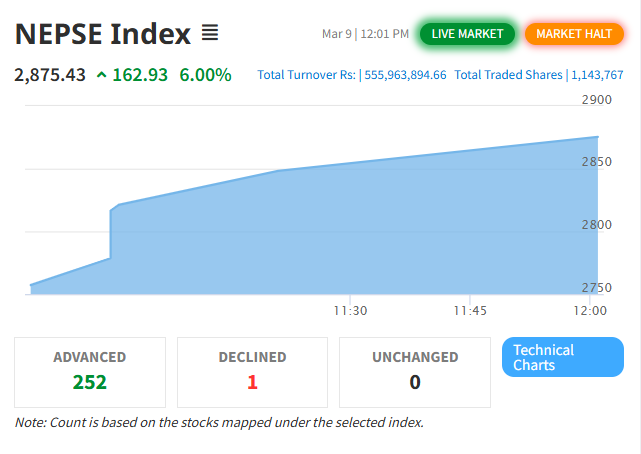The width and height of the screenshot is (641, 454).
Task: Click the 12:00 time axis label
Action: click(x=590, y=311)
